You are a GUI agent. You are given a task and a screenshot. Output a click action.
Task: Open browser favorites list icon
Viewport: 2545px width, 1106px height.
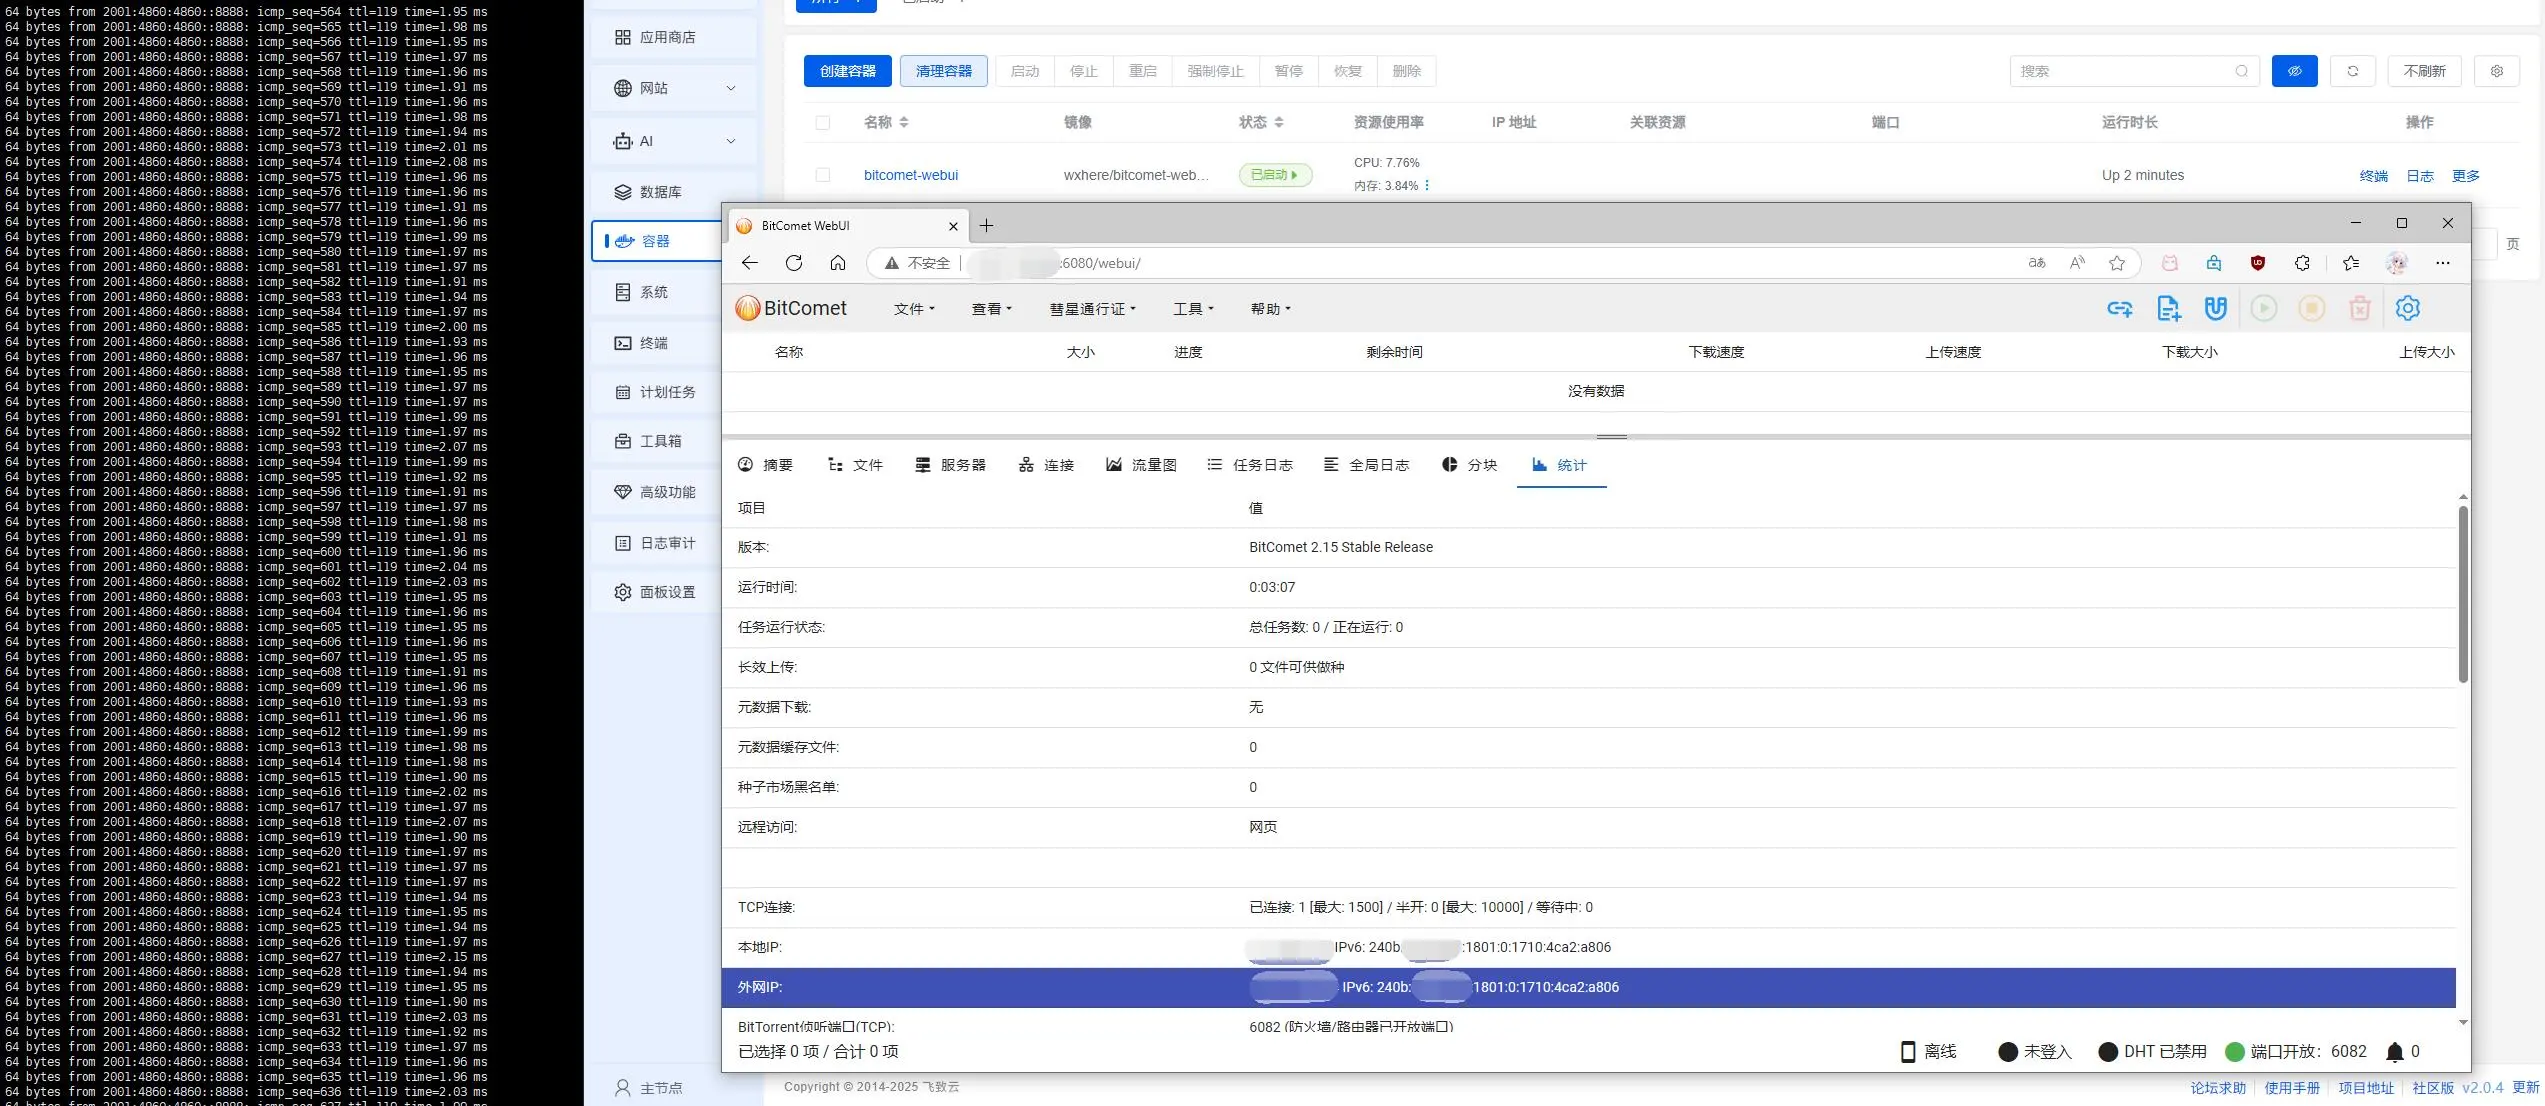(2351, 263)
